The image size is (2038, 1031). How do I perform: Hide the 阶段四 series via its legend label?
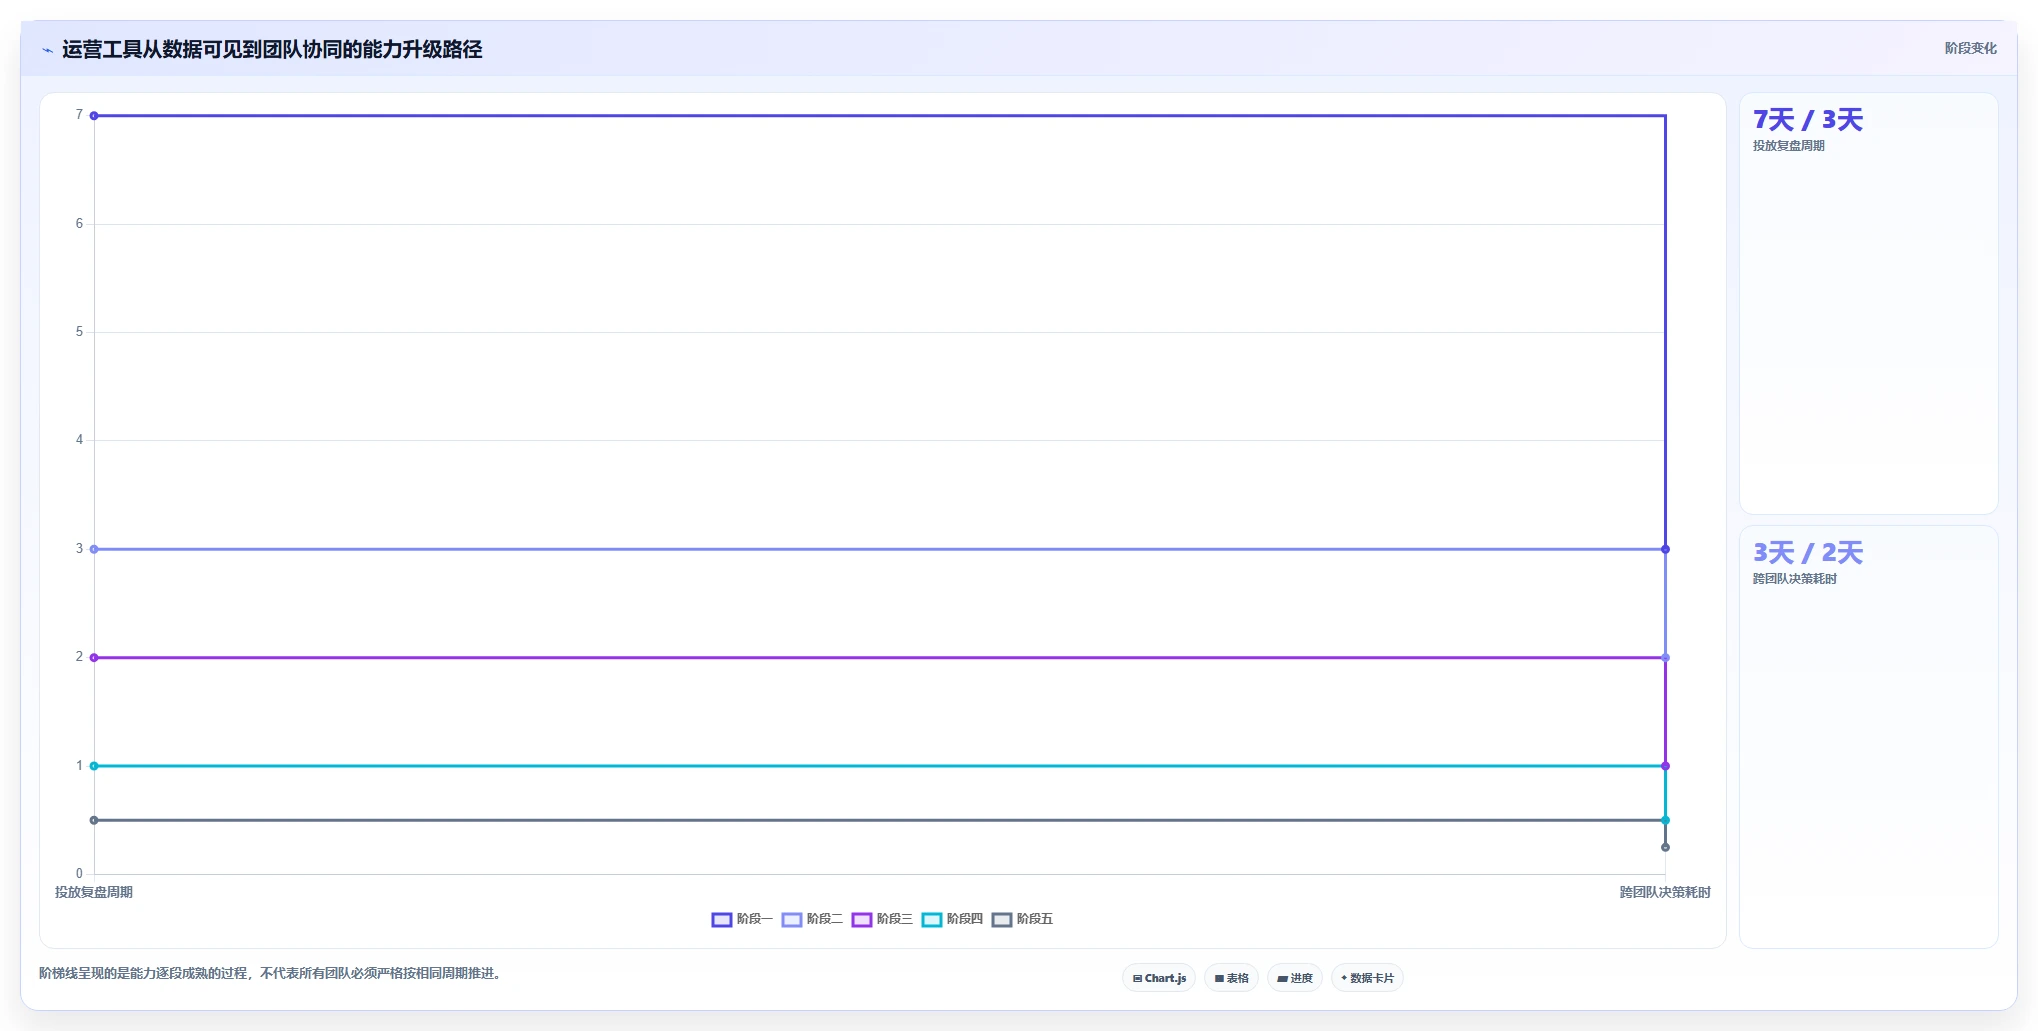click(x=964, y=919)
